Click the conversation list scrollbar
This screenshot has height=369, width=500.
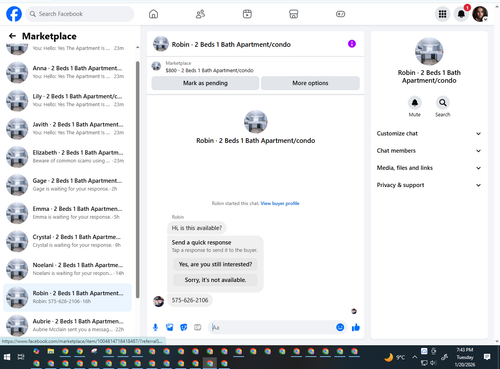point(137,180)
